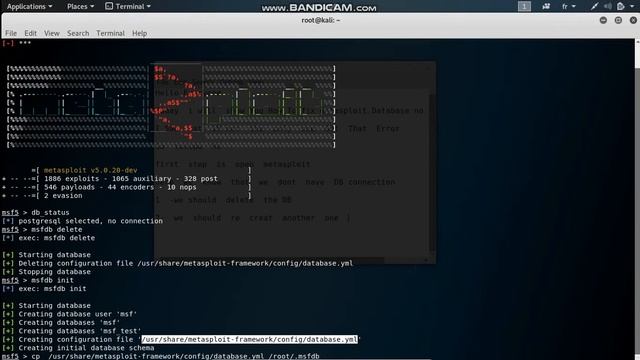This screenshot has width=640, height=360.
Task: Open the File menu in the terminal
Action: [x=11, y=33]
